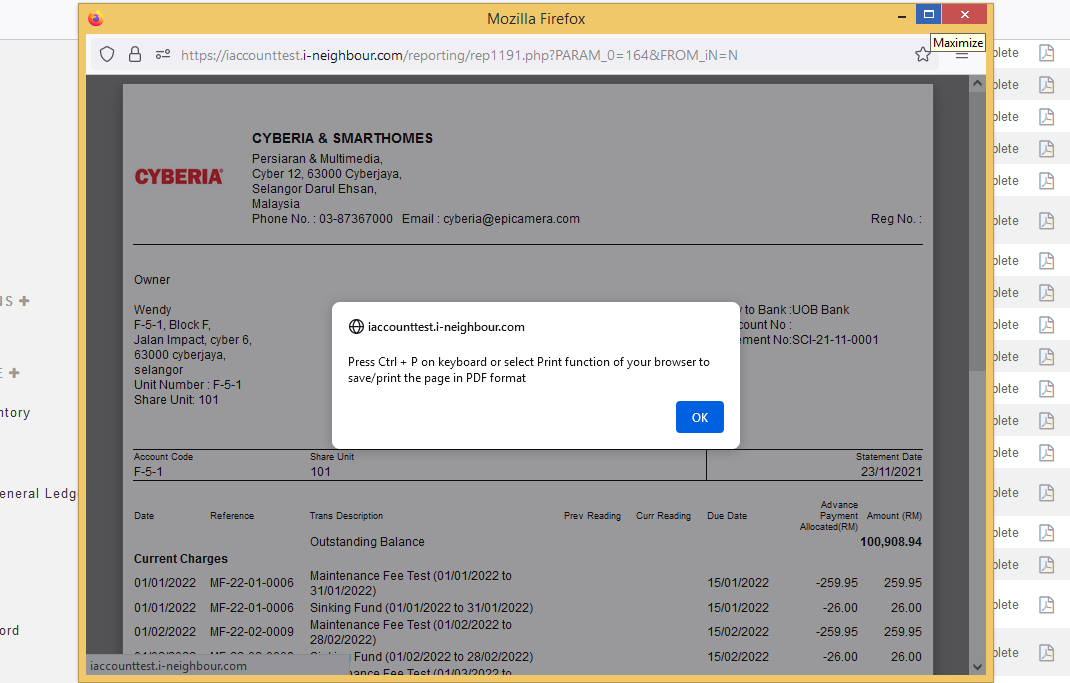
Task: Click the Firefox logo in the title bar
Action: click(96, 18)
